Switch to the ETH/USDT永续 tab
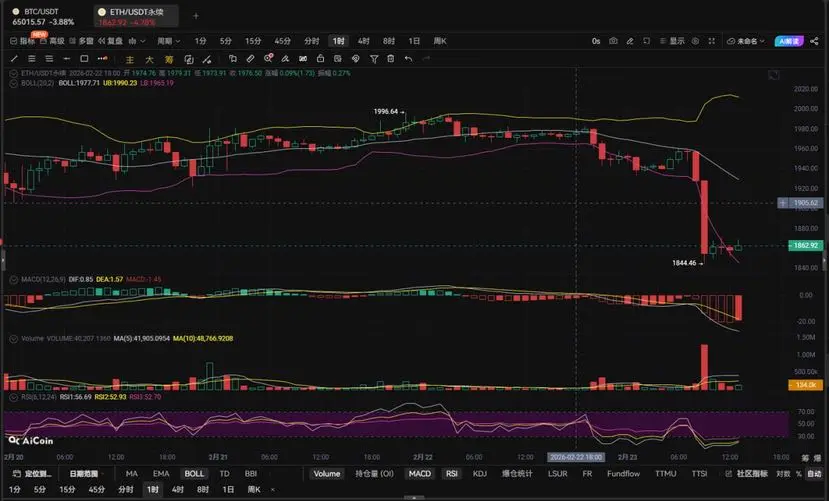 (136, 16)
